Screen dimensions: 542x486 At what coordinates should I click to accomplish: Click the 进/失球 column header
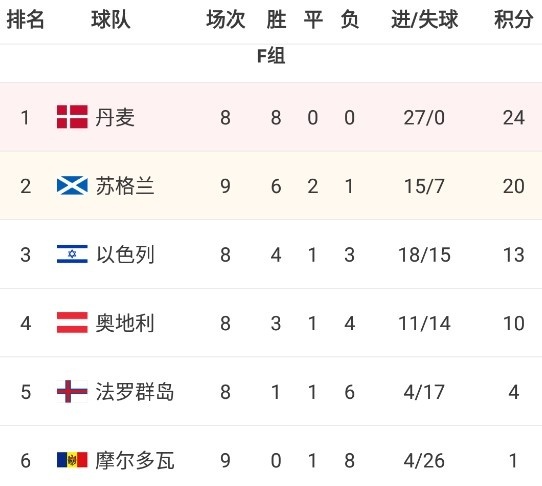coord(424,19)
